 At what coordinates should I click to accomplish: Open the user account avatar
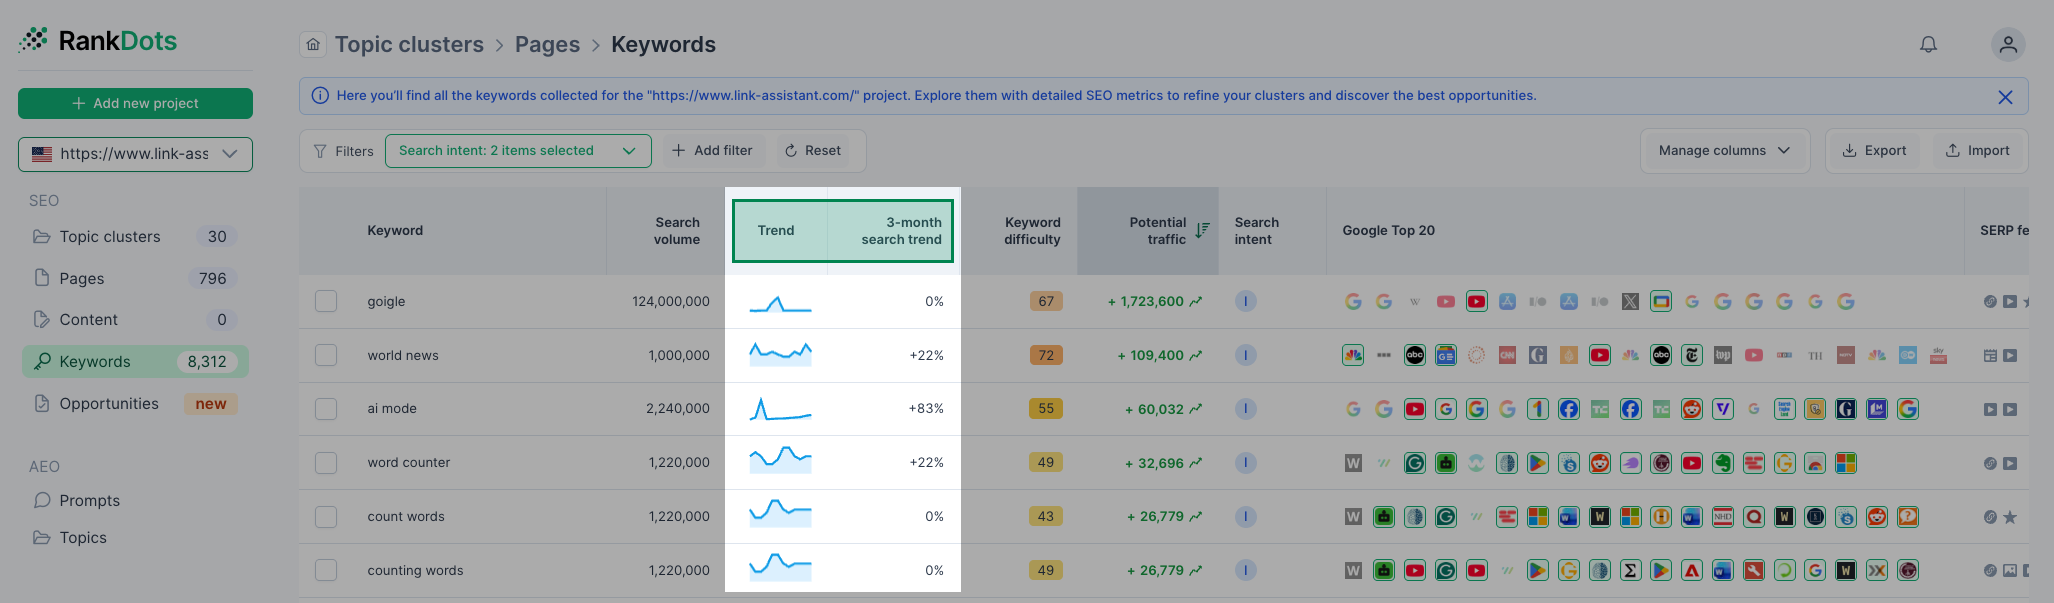point(2008,44)
